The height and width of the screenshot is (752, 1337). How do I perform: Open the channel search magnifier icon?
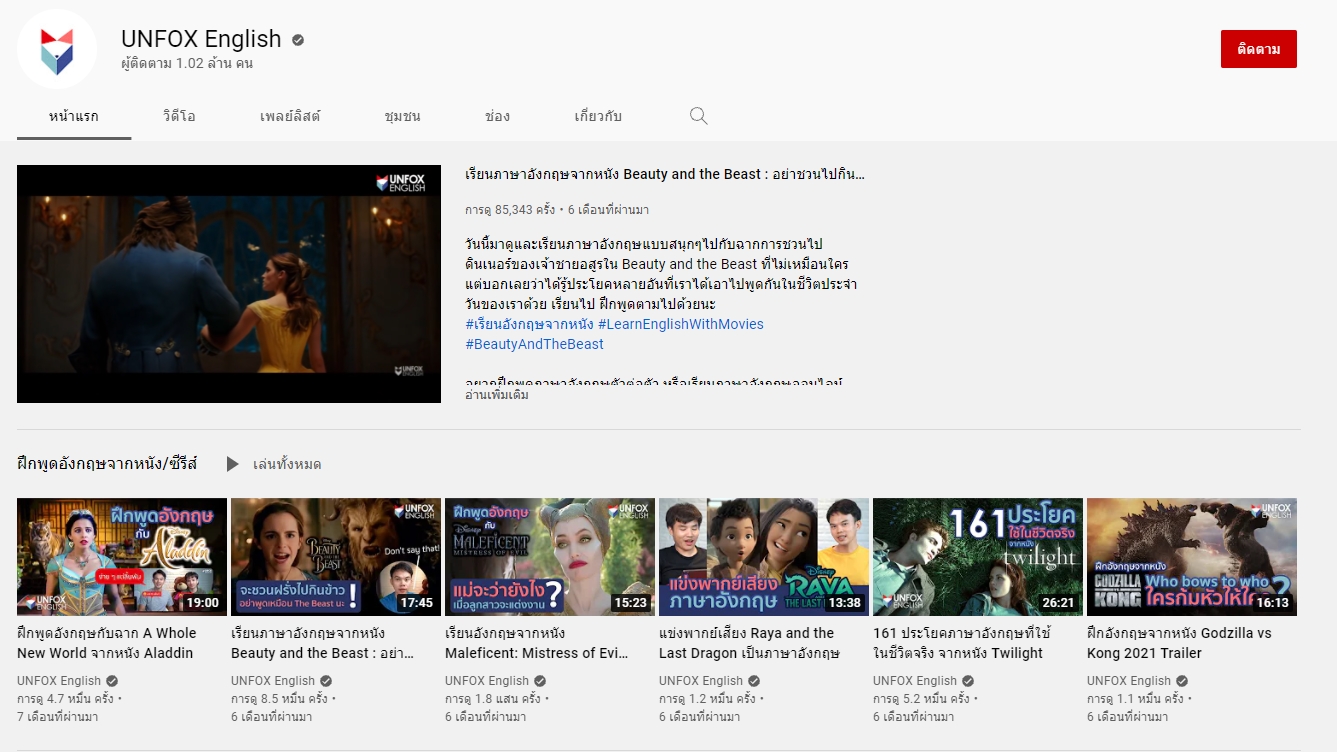[x=699, y=116]
